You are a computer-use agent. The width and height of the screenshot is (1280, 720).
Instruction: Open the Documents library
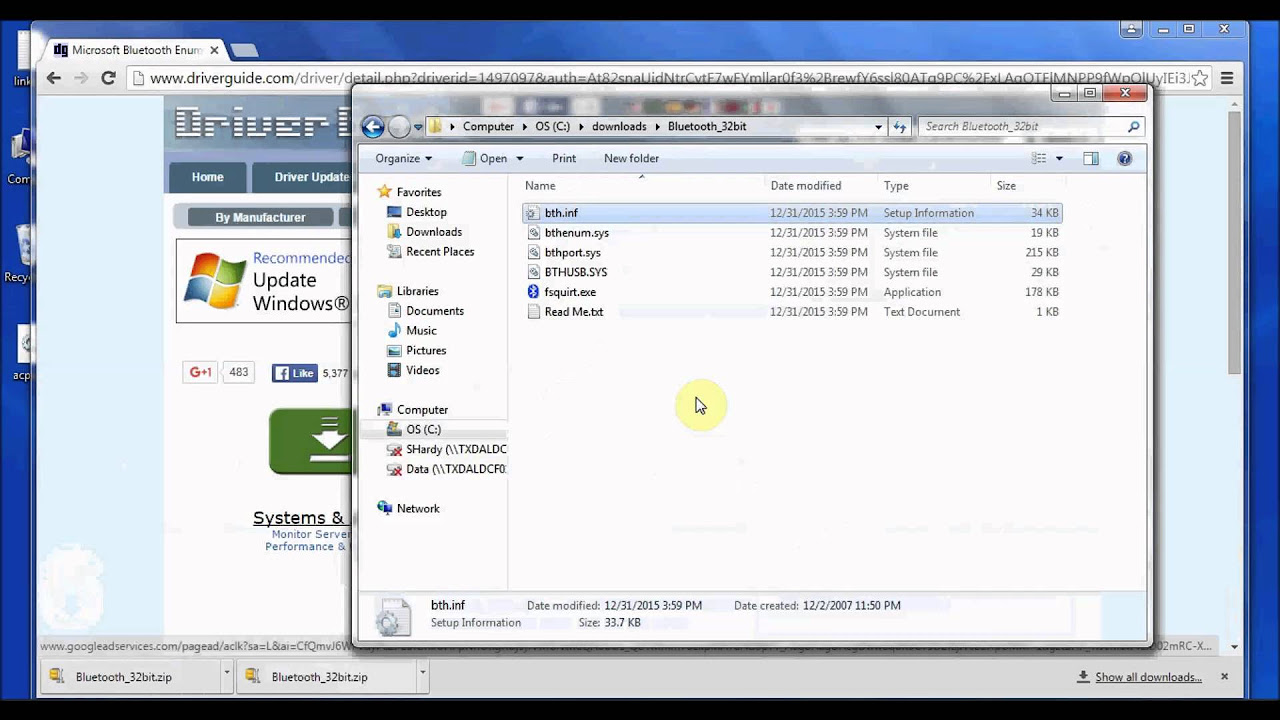click(434, 311)
